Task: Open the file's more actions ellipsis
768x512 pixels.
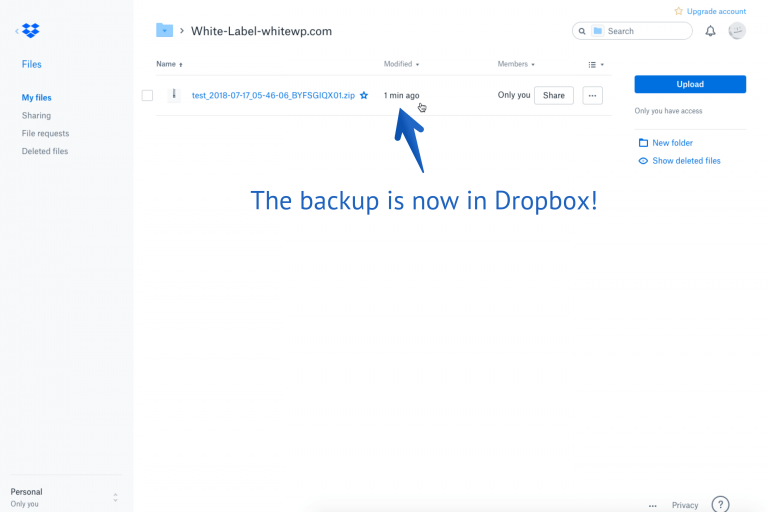Action: point(593,96)
